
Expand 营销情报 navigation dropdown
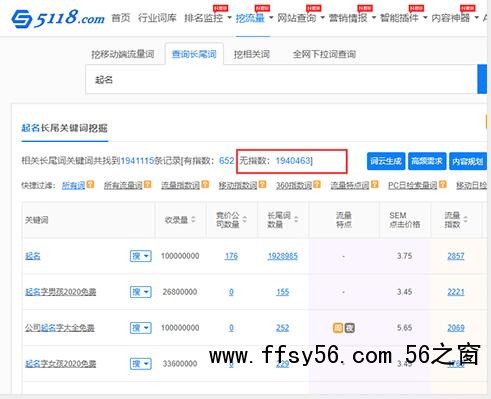tap(374, 18)
